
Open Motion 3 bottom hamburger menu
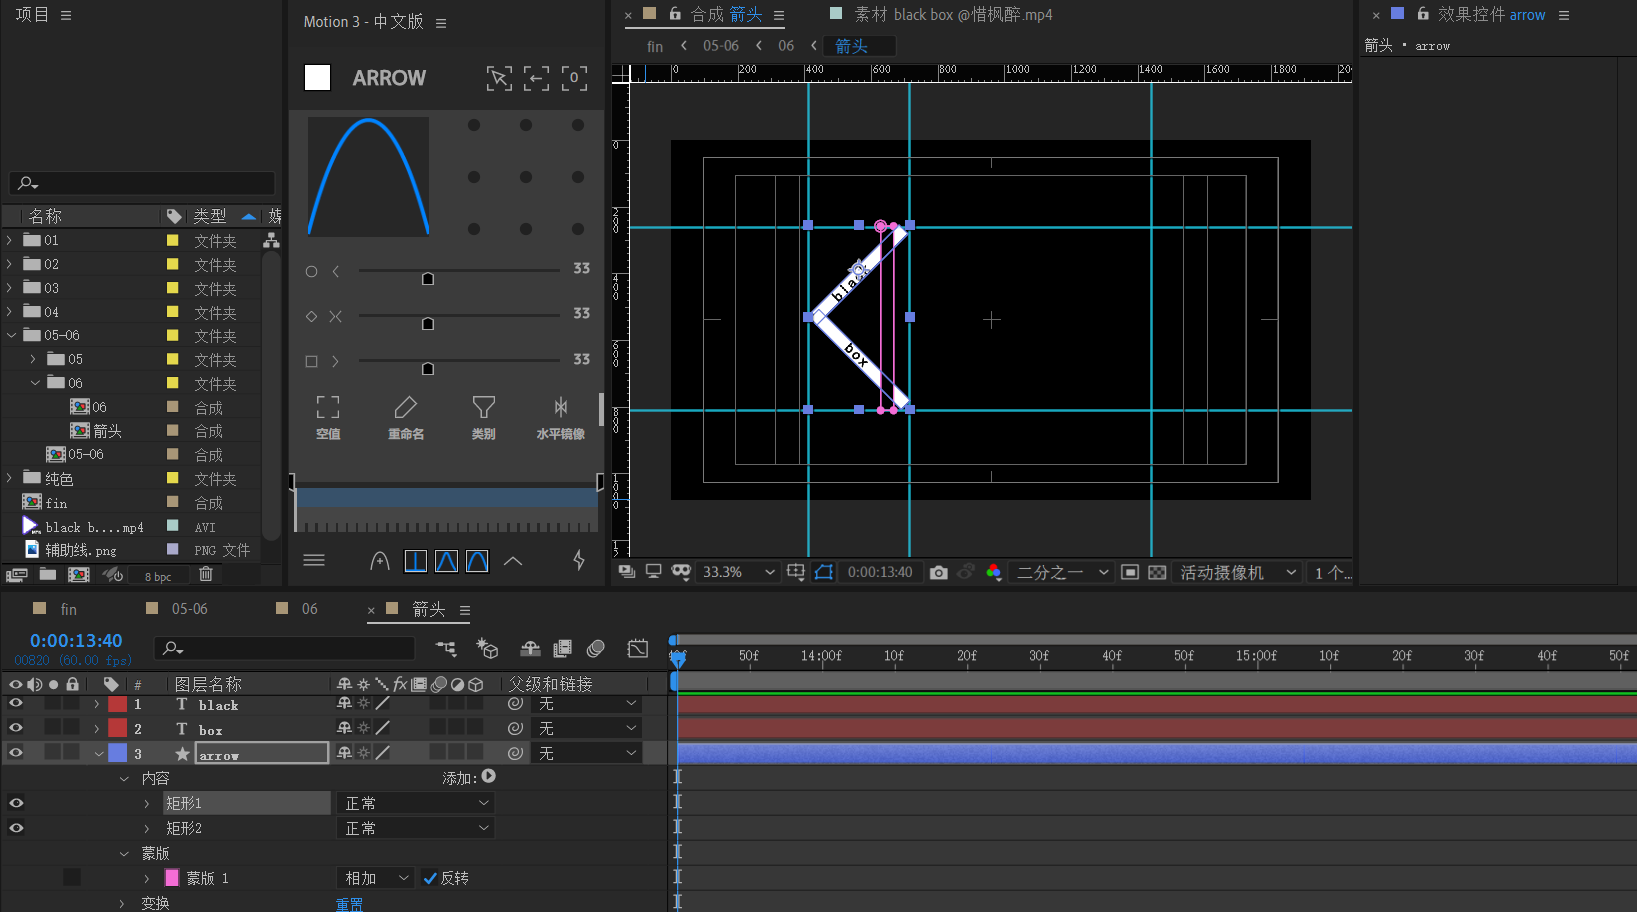click(314, 560)
